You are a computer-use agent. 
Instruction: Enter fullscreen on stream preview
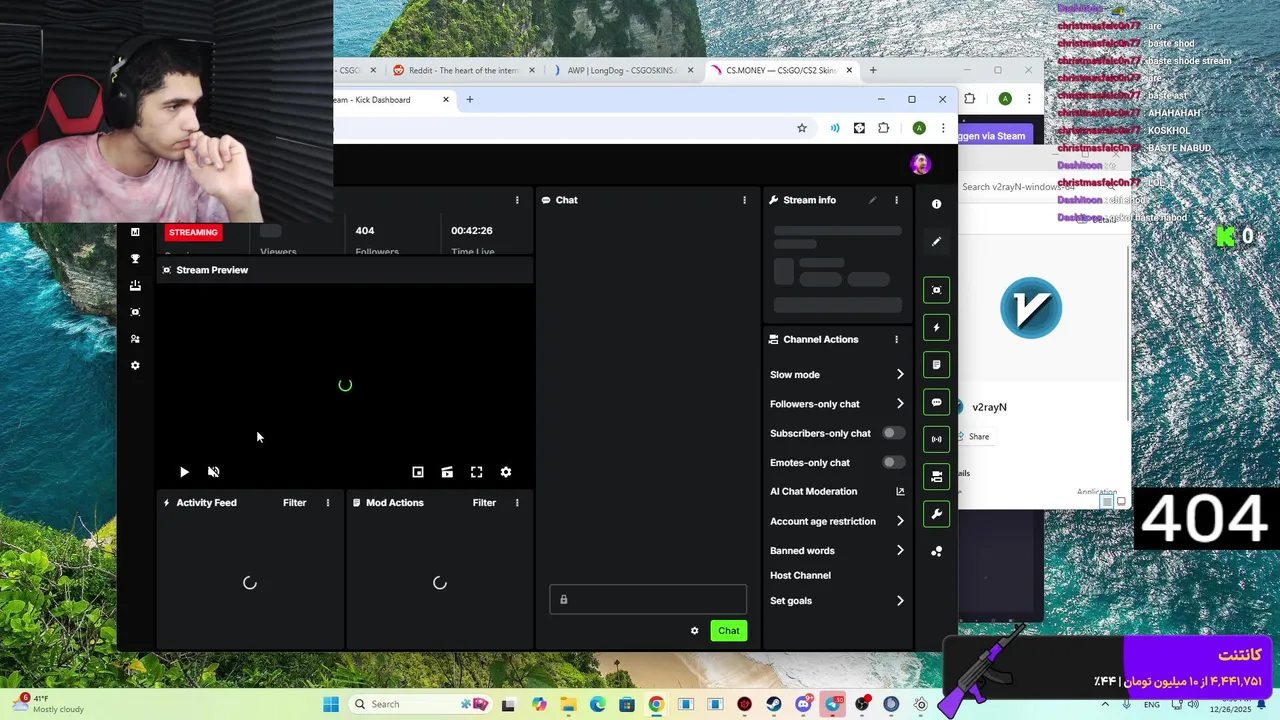[x=477, y=472]
